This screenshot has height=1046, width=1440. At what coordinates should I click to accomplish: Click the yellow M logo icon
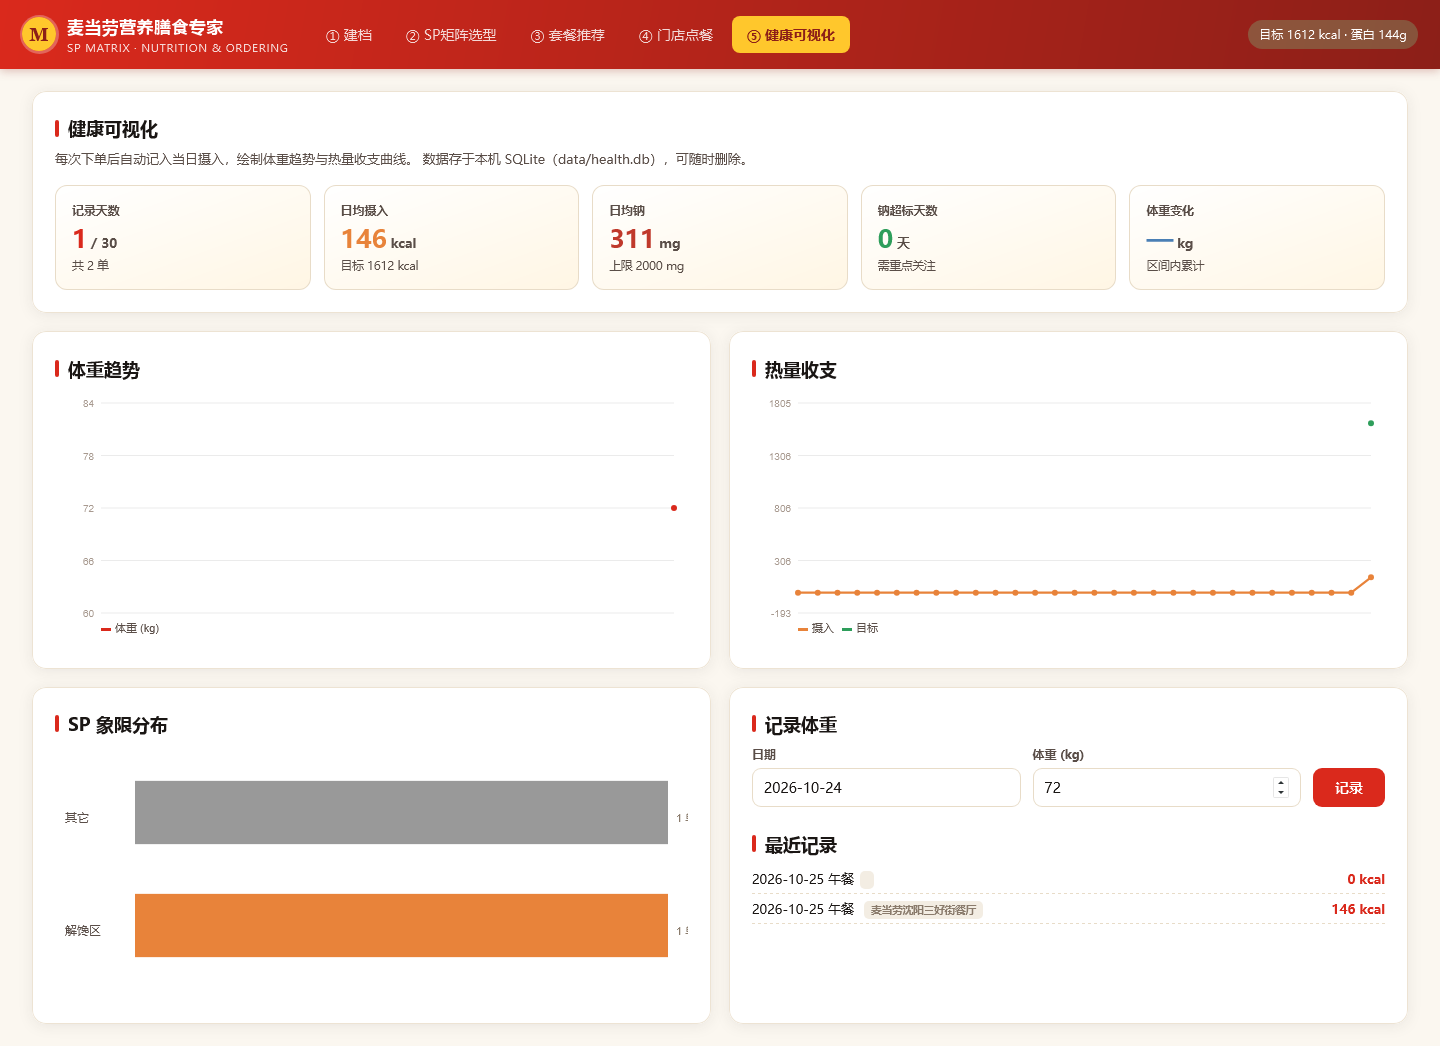[x=39, y=35]
